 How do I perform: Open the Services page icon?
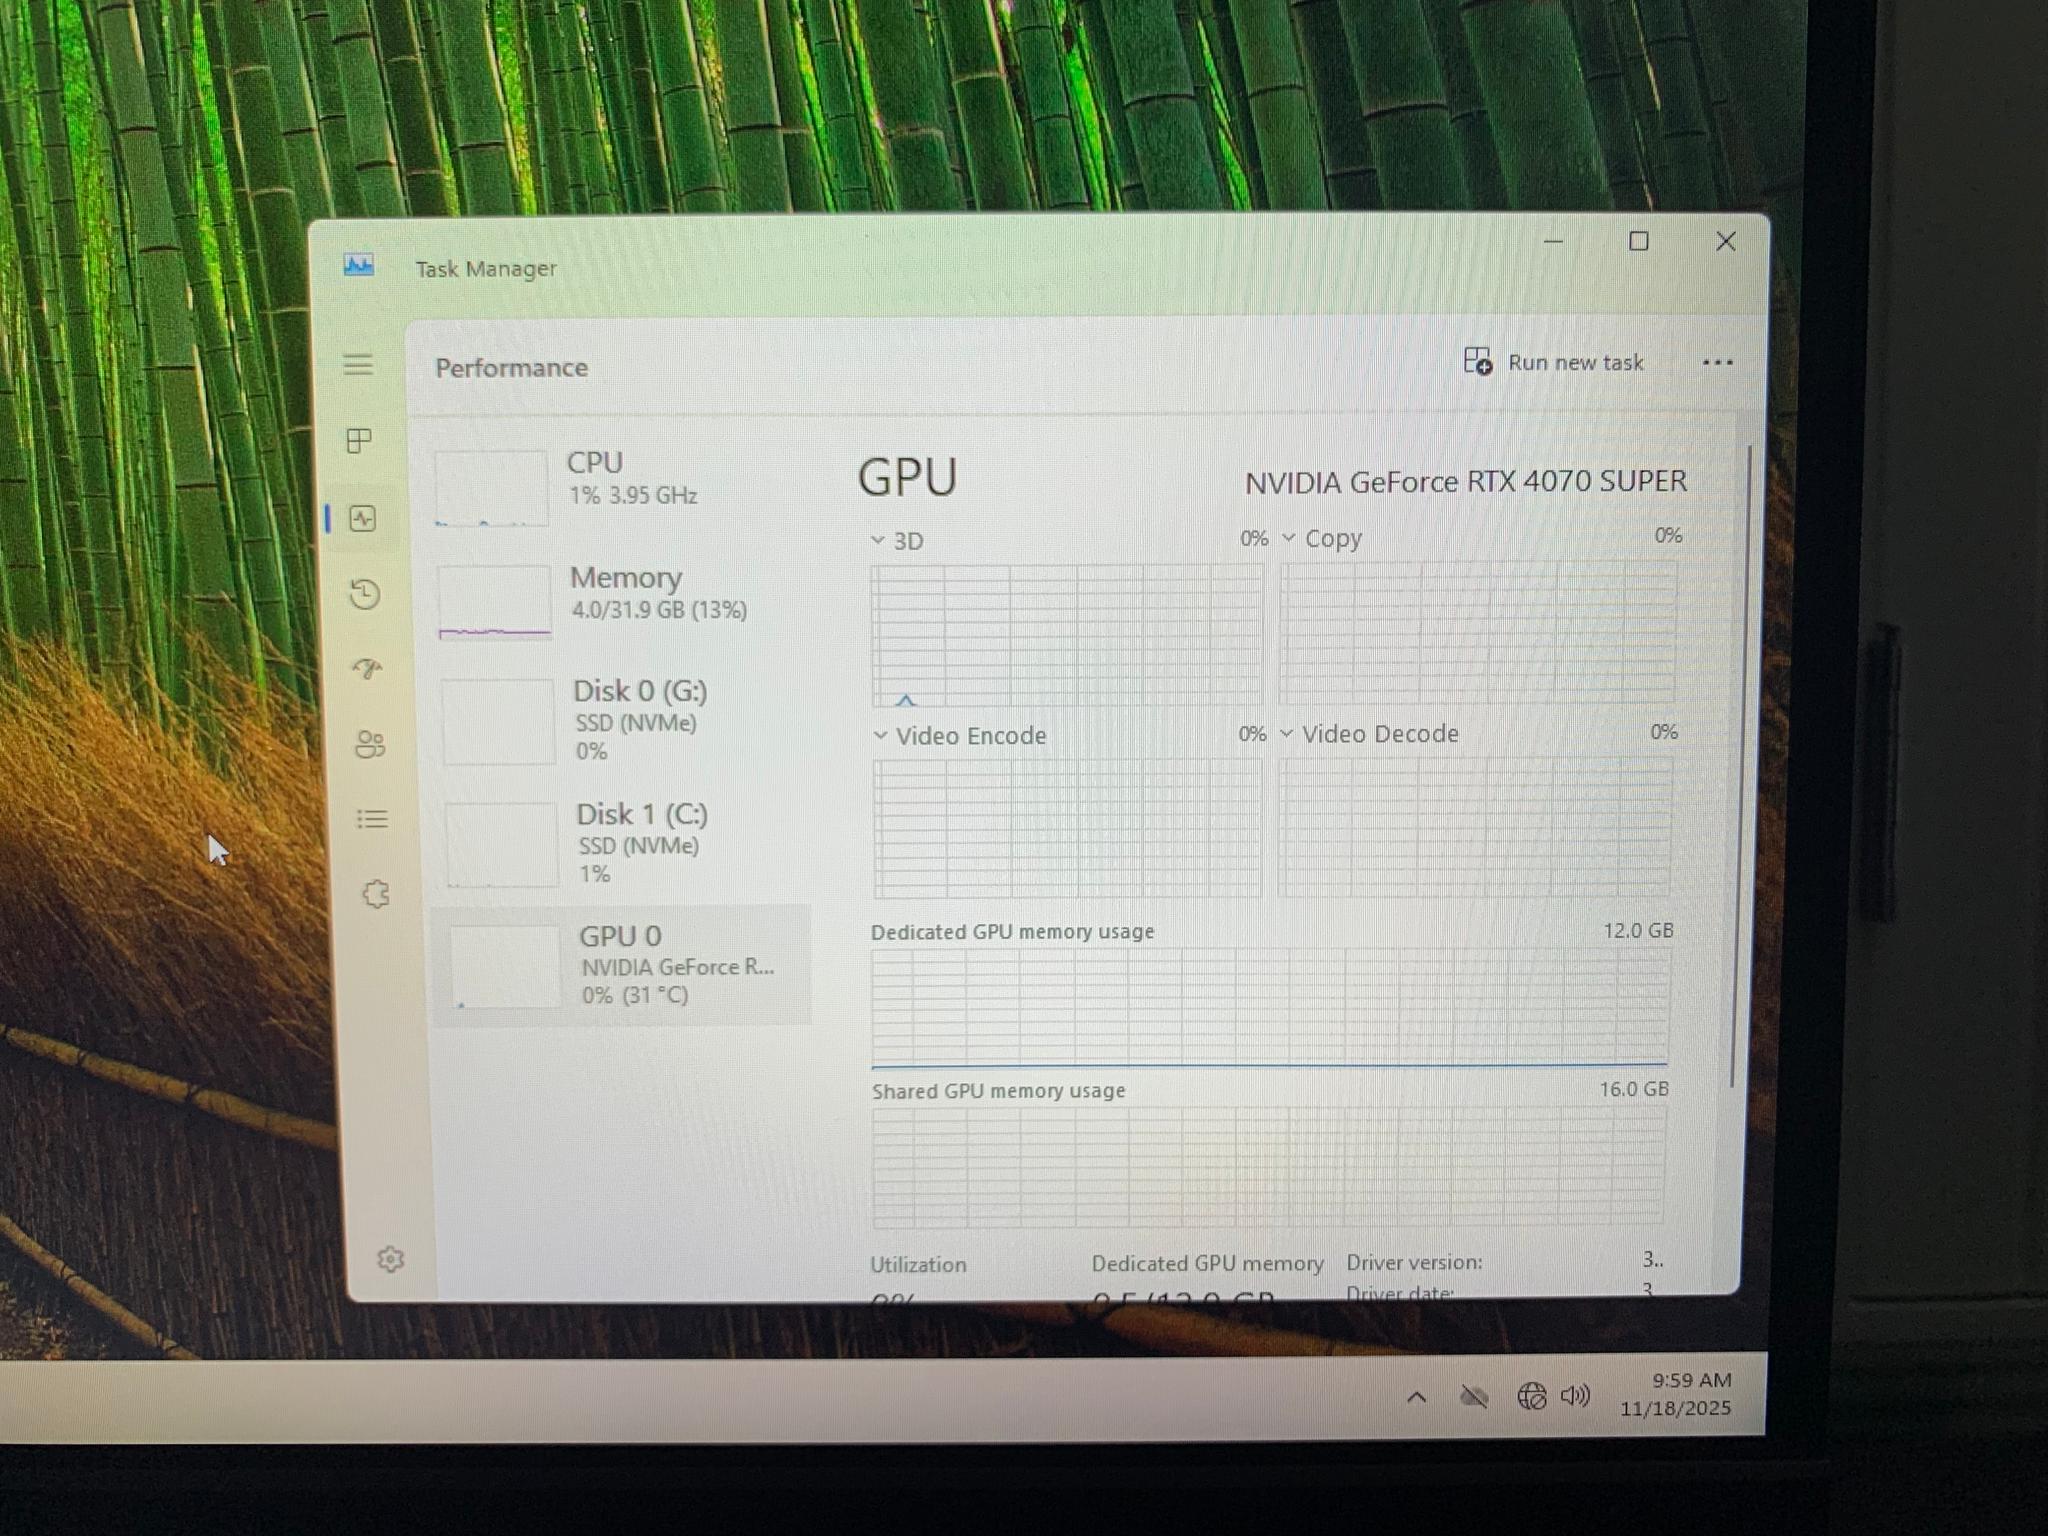click(375, 894)
